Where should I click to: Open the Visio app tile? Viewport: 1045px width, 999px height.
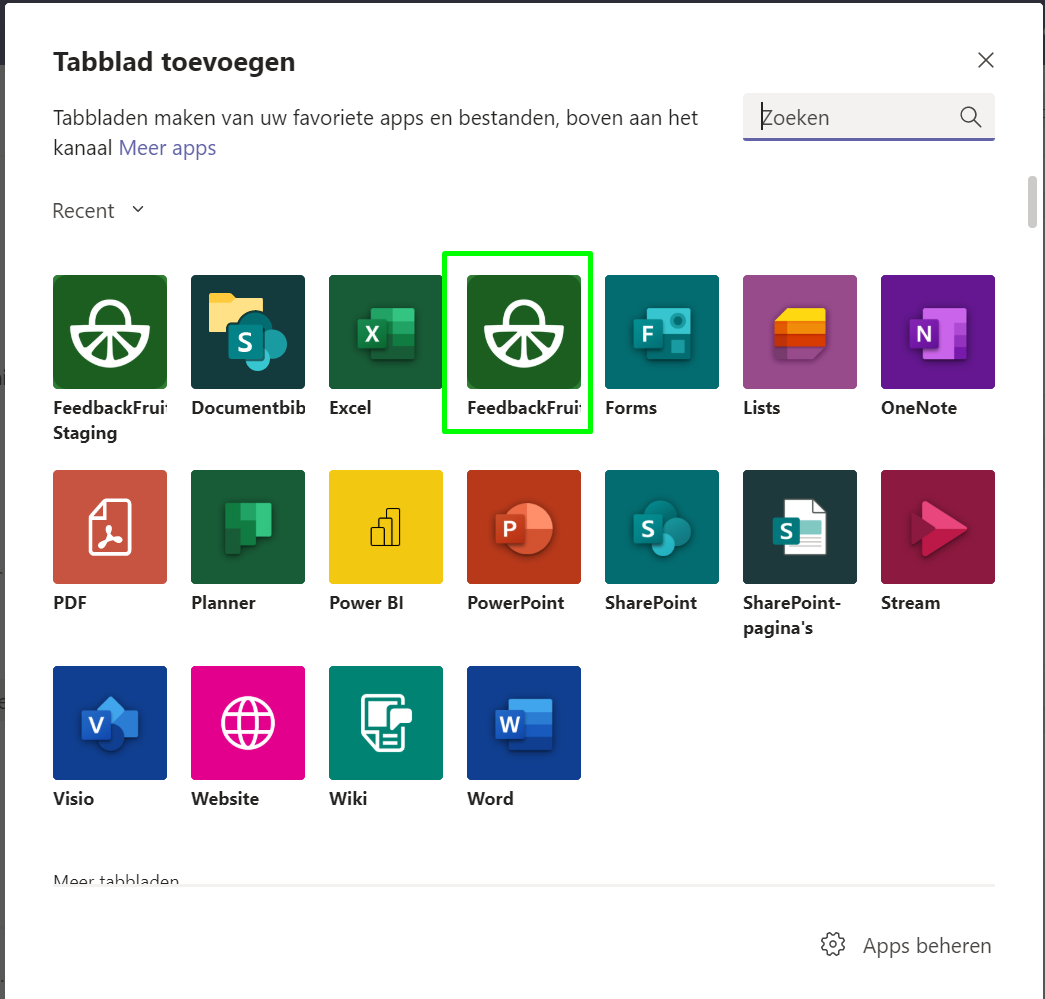[110, 723]
